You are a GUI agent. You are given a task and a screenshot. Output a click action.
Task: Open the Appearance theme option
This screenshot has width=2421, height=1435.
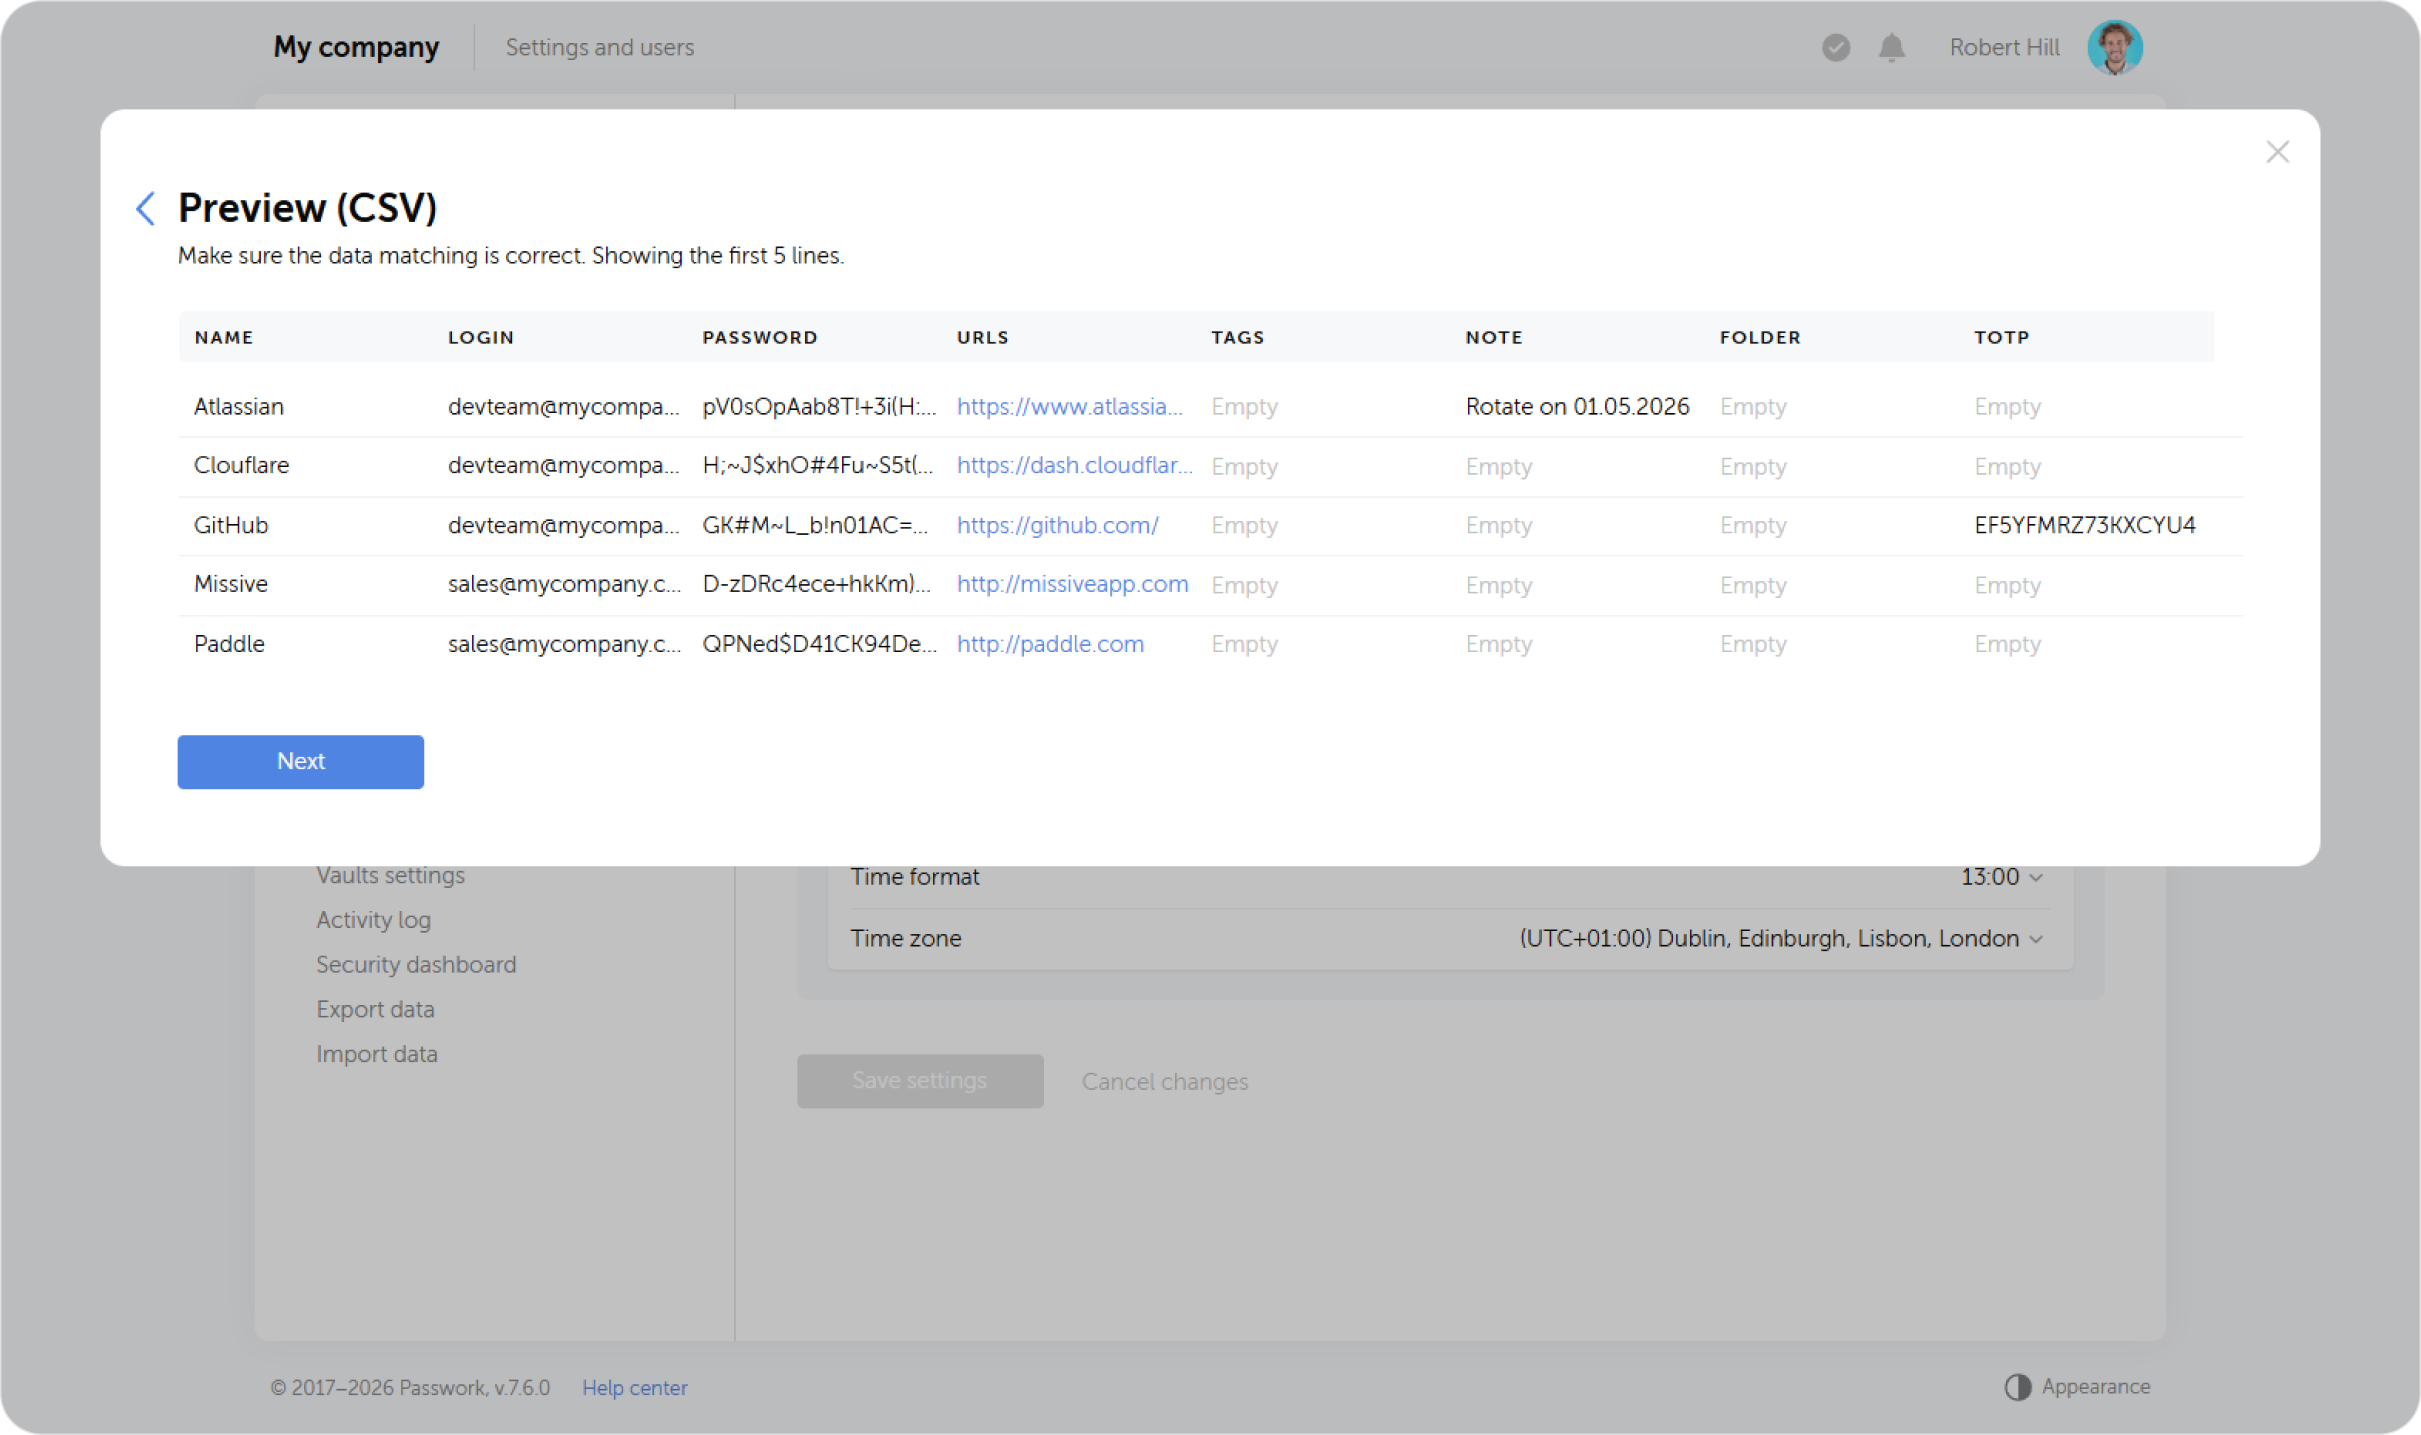point(2095,1386)
